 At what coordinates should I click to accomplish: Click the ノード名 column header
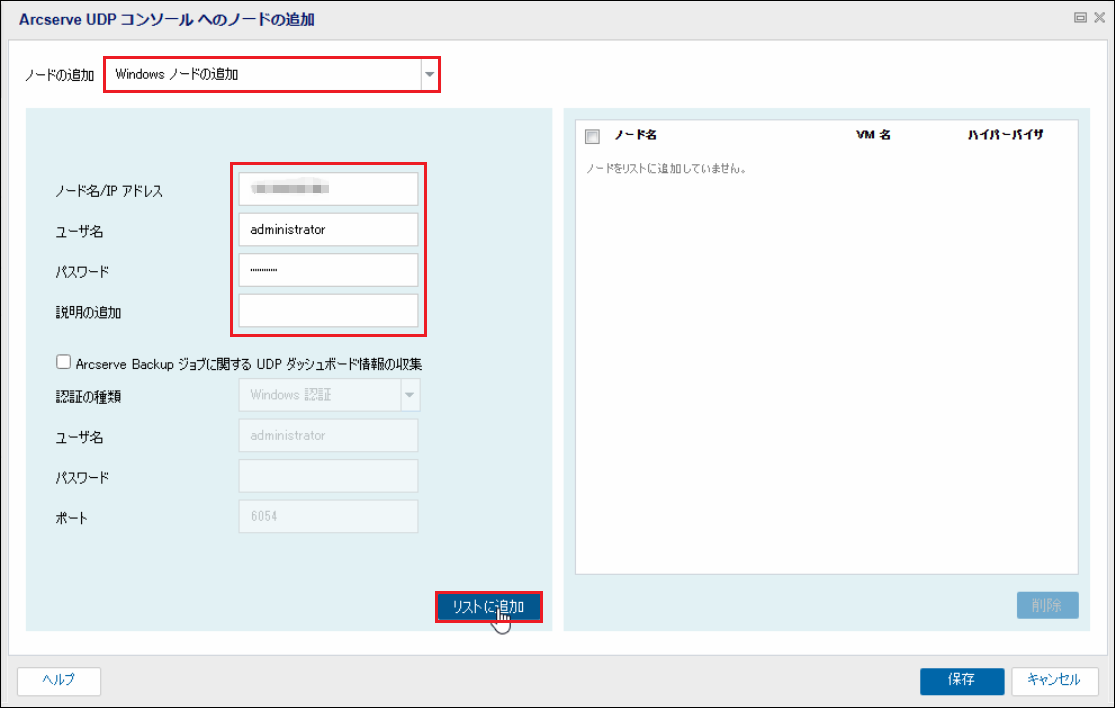click(x=635, y=135)
